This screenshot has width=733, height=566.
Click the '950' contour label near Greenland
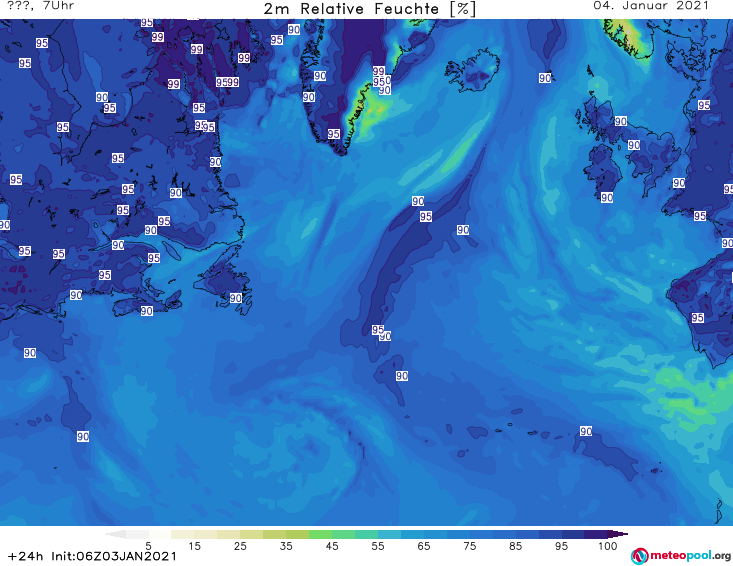click(381, 81)
